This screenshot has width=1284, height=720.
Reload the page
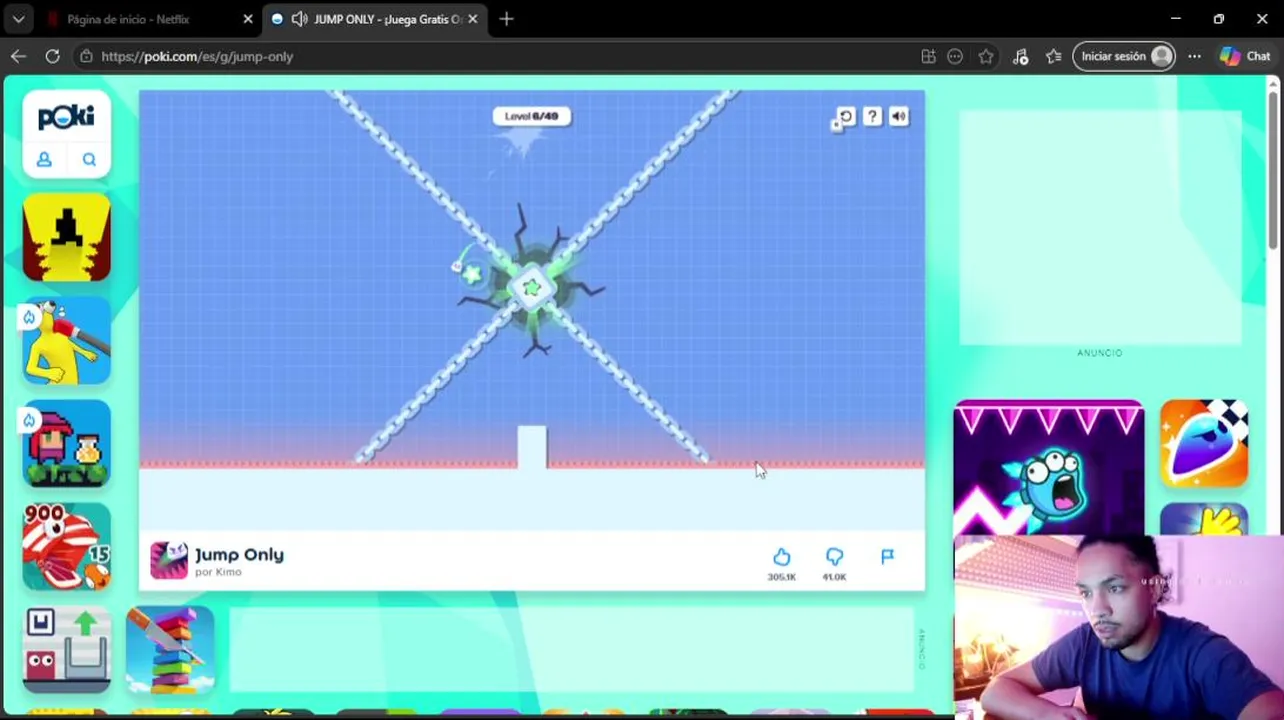point(52,56)
